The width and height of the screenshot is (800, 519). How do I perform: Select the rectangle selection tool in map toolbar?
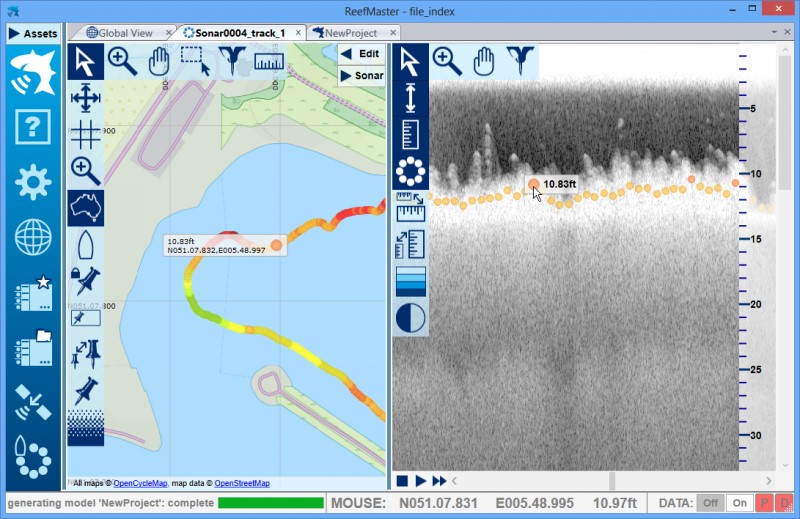tap(196, 62)
